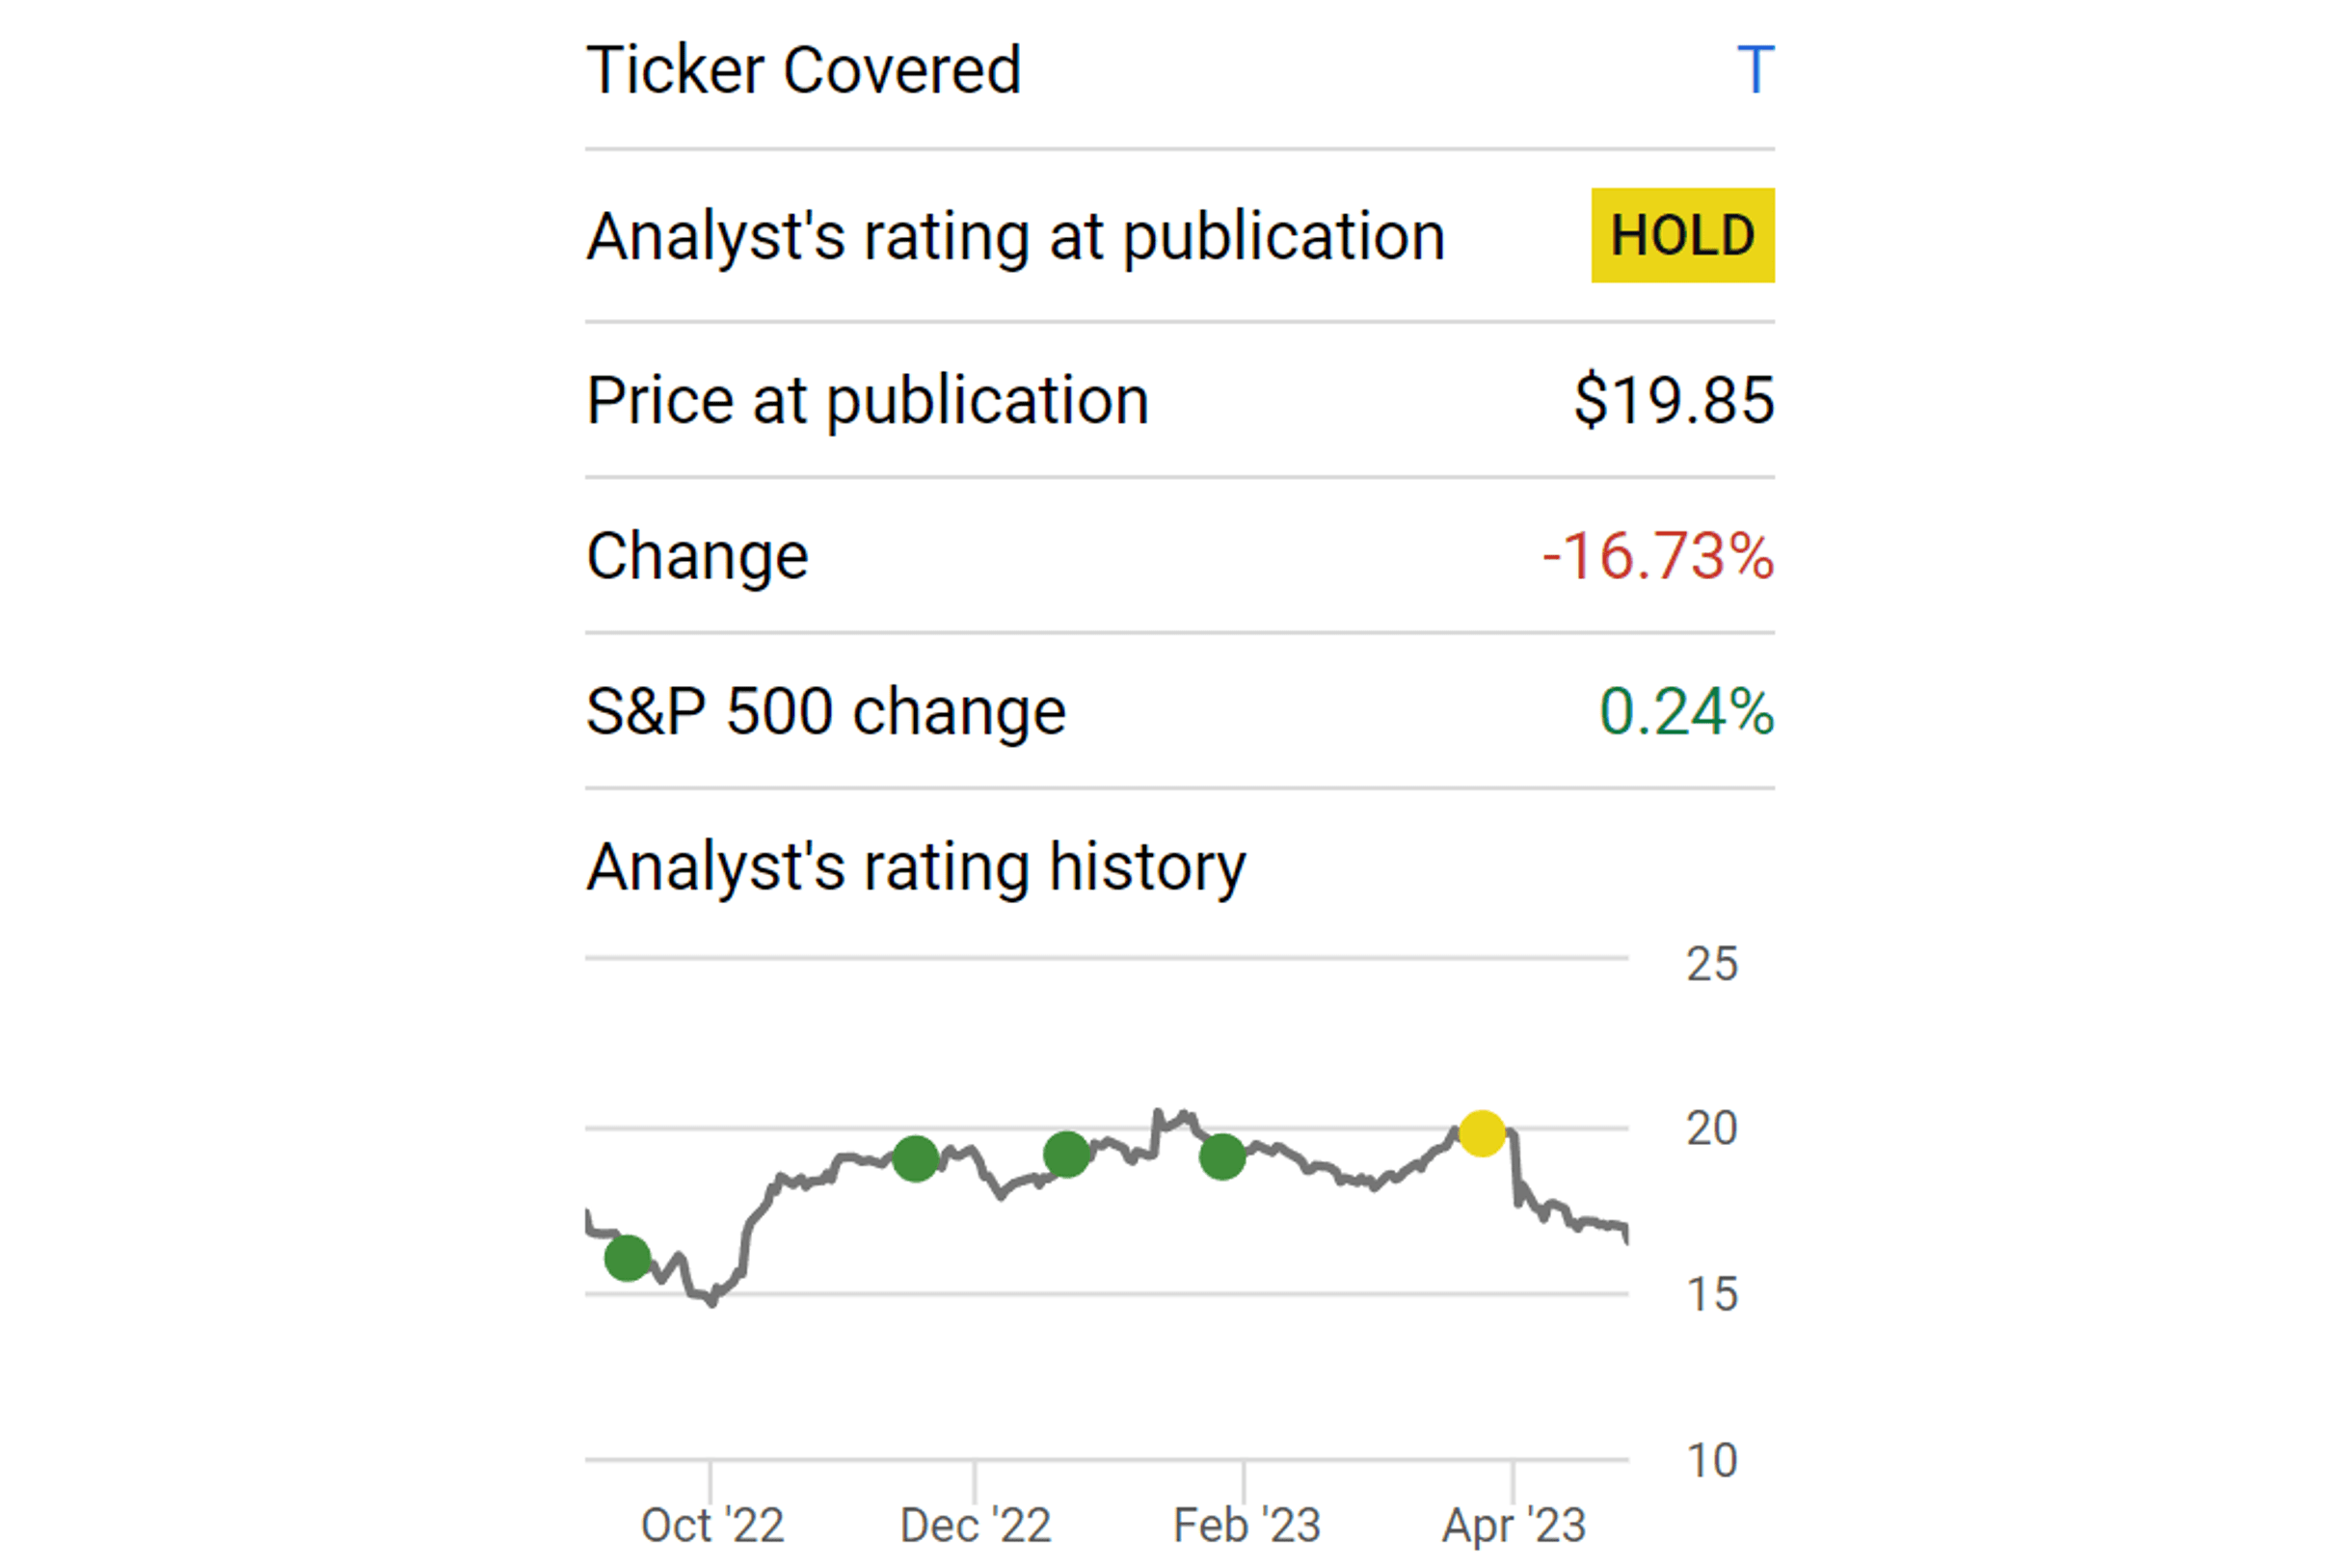The height and width of the screenshot is (1568, 2332).
Task: Click the Oct '22 axis label
Action: pos(712,1526)
